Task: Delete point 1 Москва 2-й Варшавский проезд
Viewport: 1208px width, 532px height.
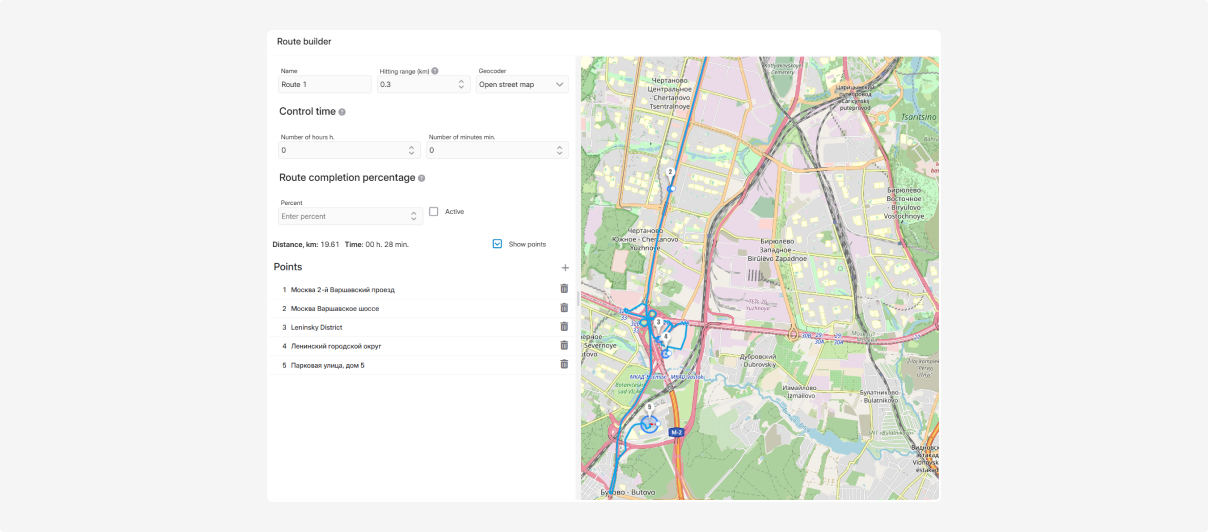Action: coord(564,289)
